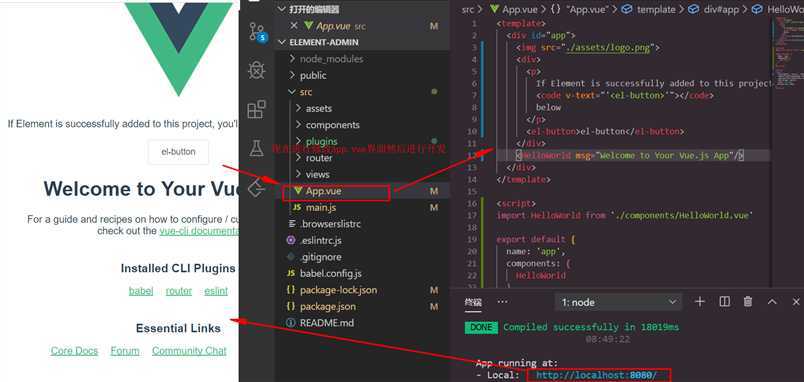Open the Community Chat link
804x382 pixels.
[189, 351]
